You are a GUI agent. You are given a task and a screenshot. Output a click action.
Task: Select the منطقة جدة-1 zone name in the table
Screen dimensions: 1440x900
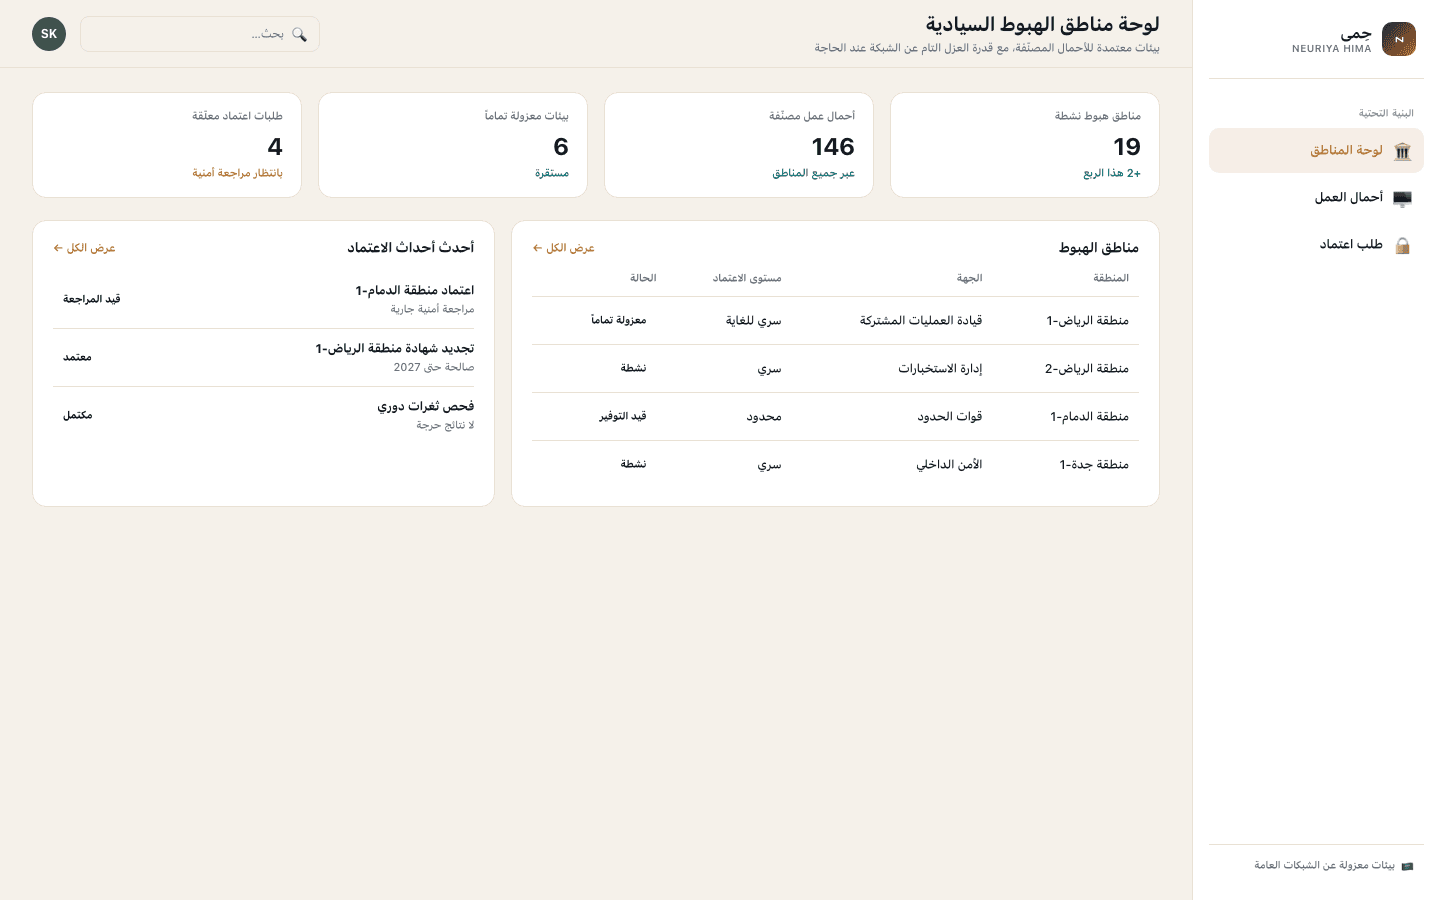click(1094, 465)
